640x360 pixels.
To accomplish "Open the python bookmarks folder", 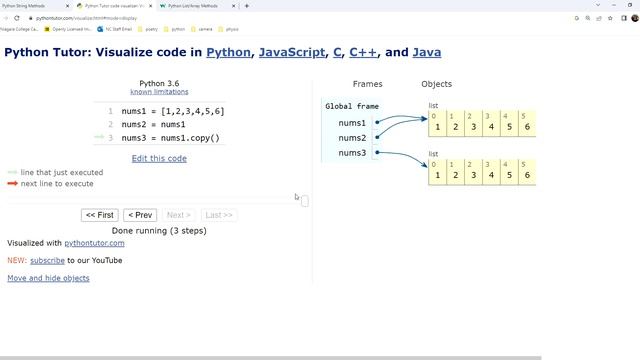I will click(174, 29).
